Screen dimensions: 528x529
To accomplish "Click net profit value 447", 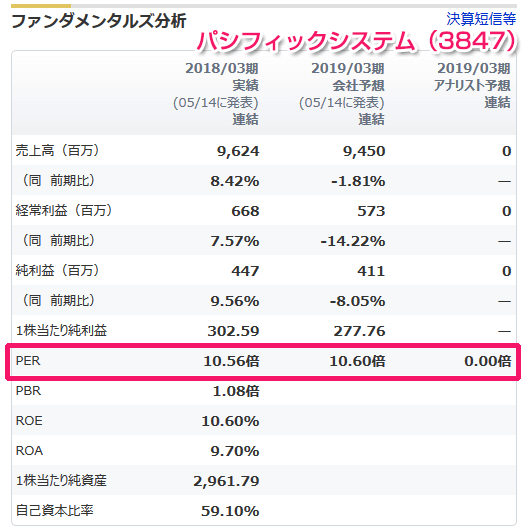I will (x=245, y=271).
